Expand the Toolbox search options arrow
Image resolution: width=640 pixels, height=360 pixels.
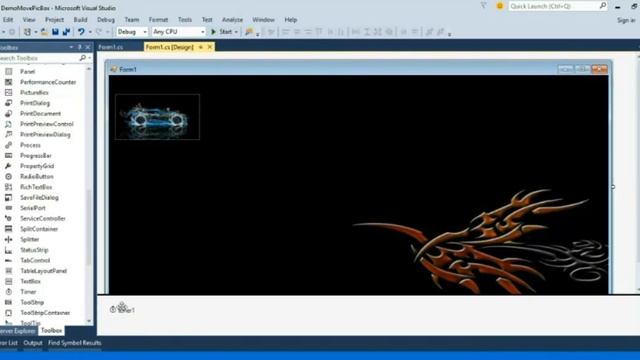pyautogui.click(x=89, y=58)
